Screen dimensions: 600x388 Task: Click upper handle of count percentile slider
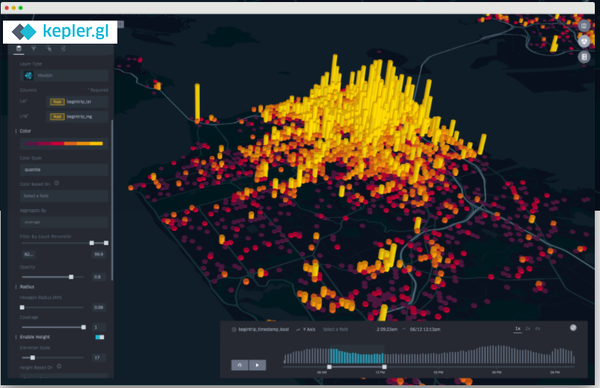click(x=106, y=243)
